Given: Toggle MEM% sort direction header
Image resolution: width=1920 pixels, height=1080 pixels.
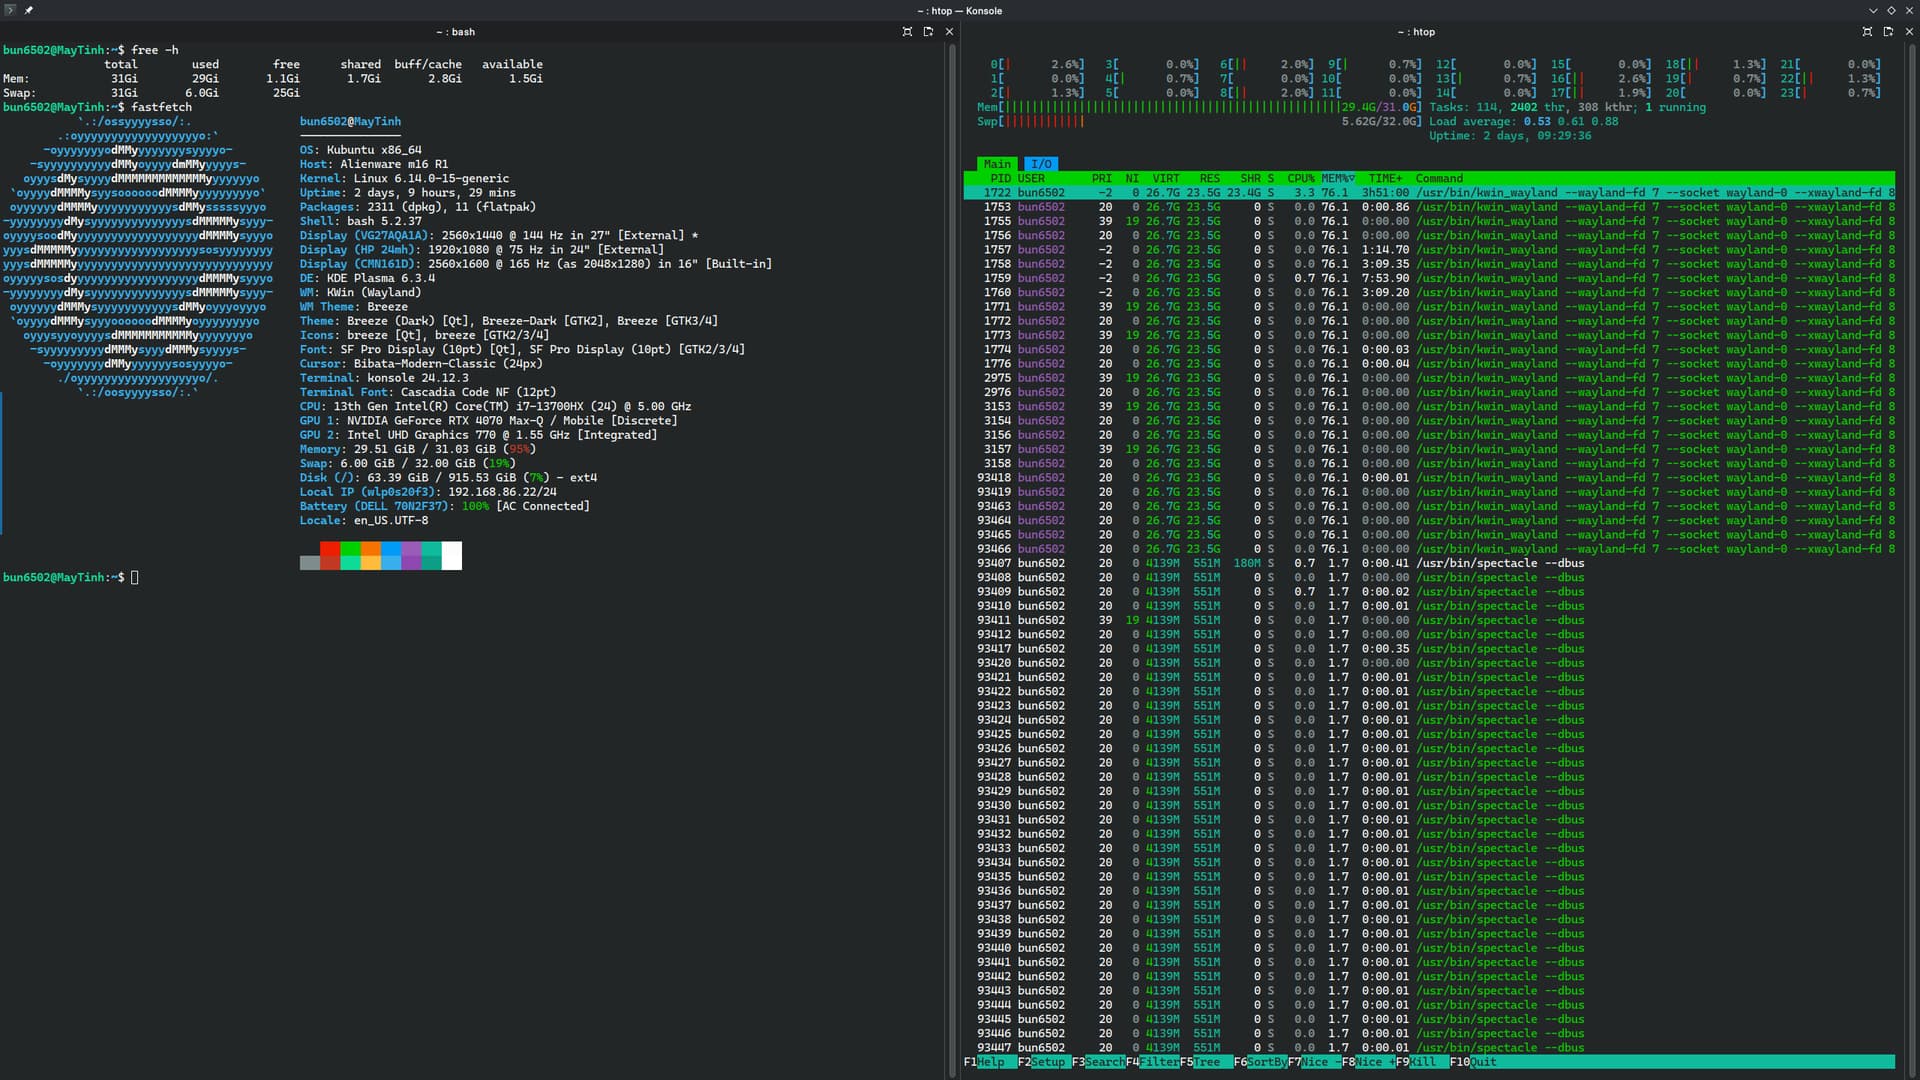Looking at the screenshot, I should (x=1338, y=178).
